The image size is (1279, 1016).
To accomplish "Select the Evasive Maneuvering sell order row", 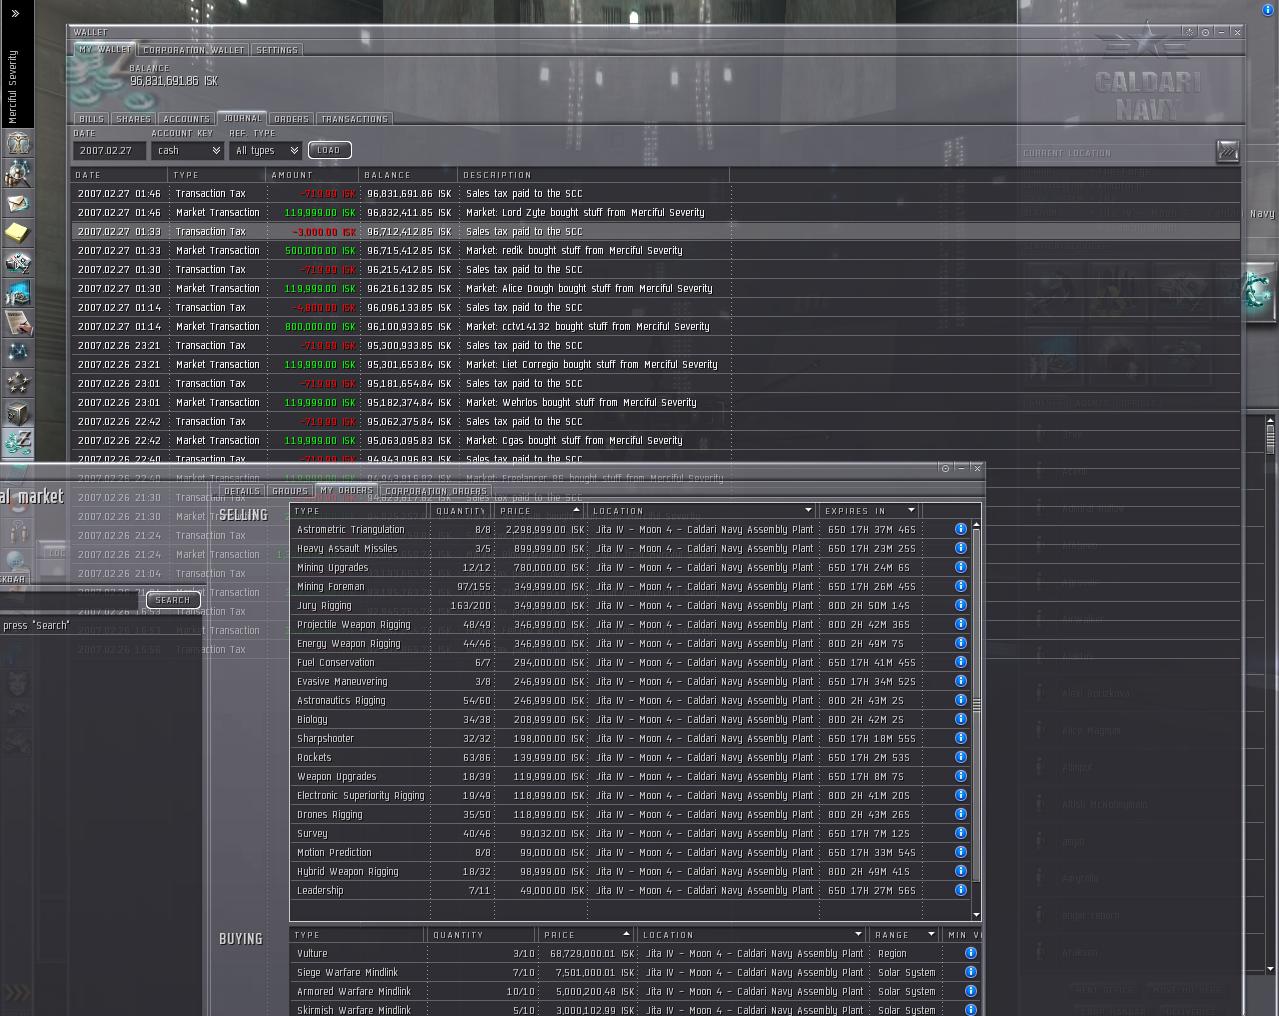I will point(630,681).
